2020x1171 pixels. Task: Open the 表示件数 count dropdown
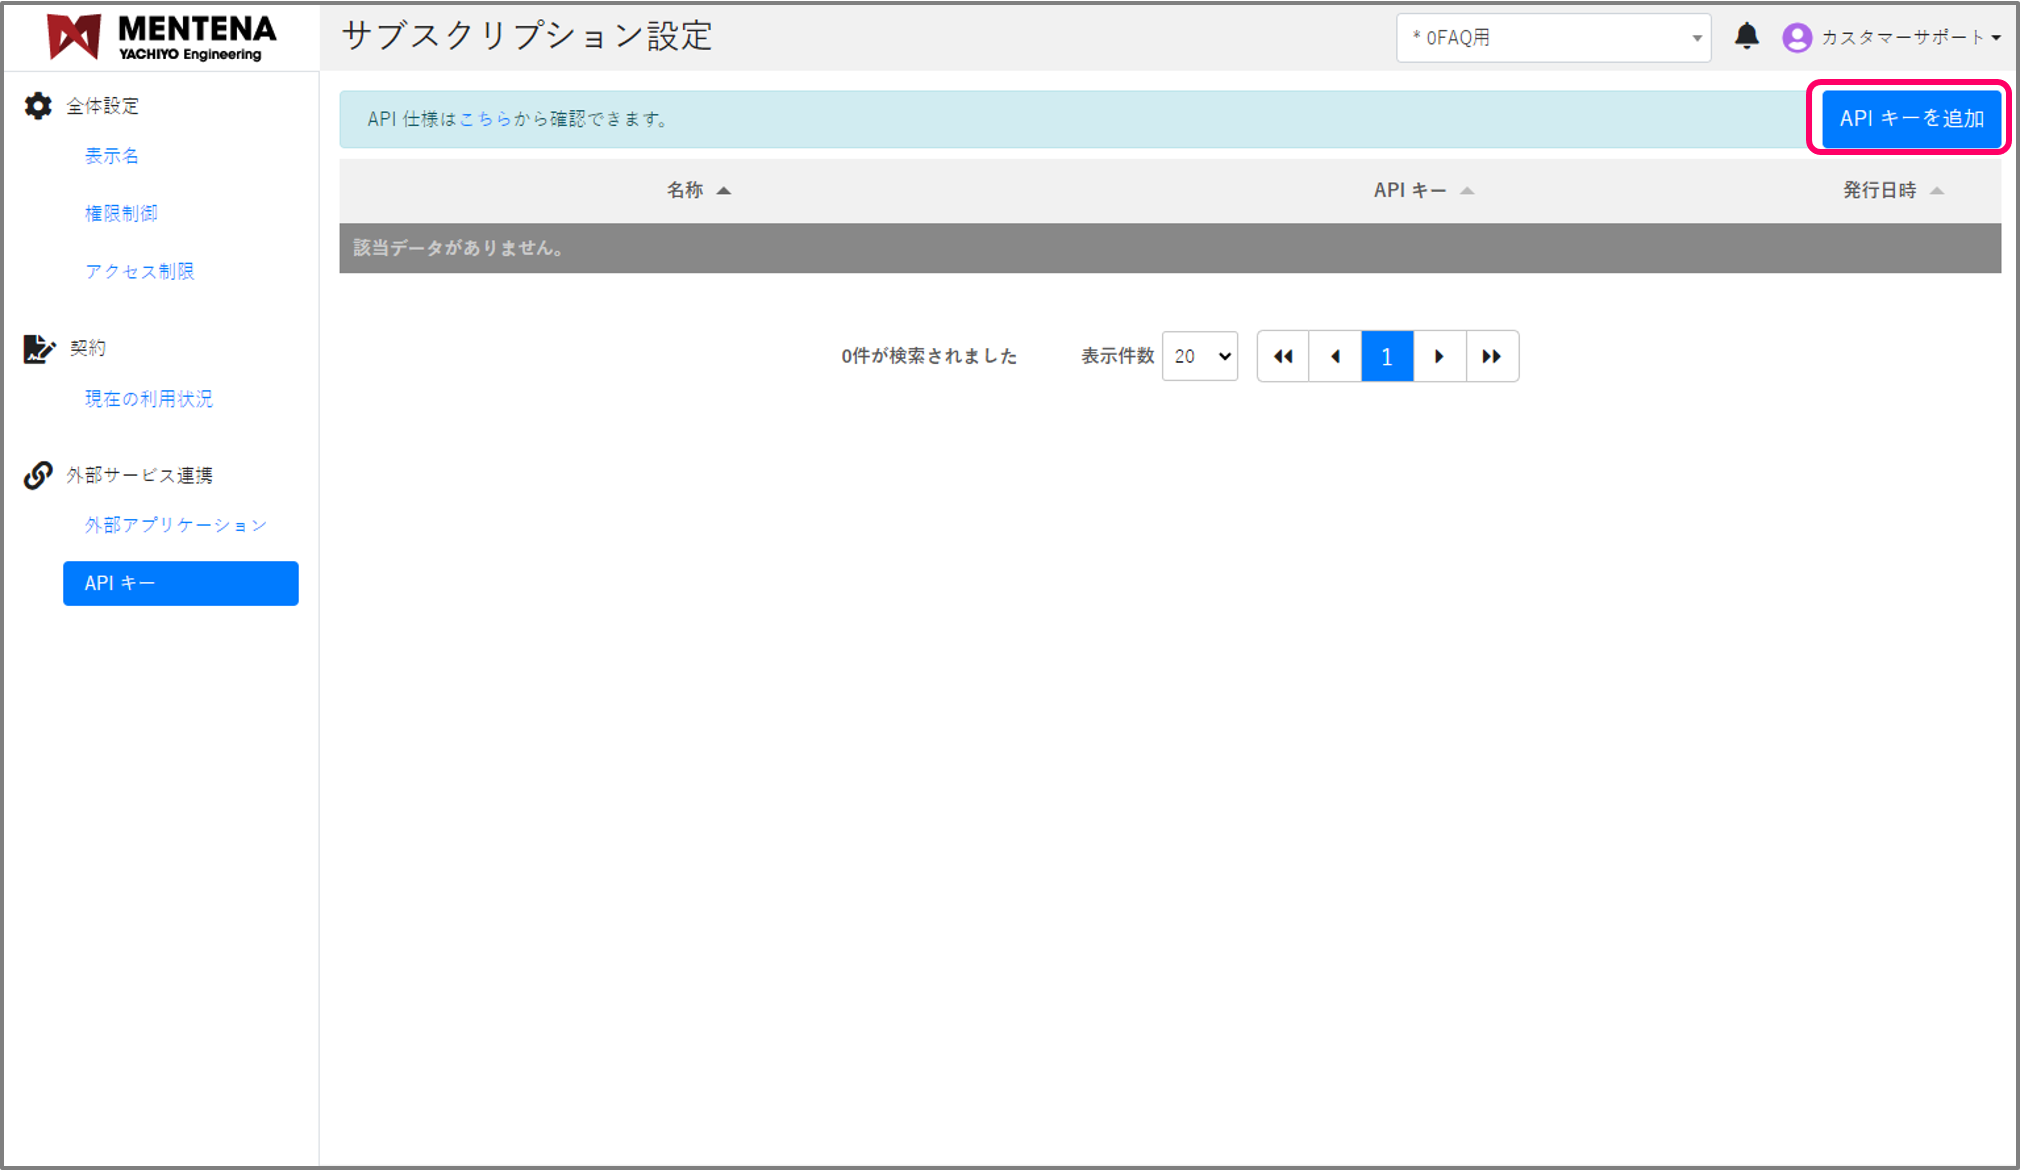click(1200, 356)
